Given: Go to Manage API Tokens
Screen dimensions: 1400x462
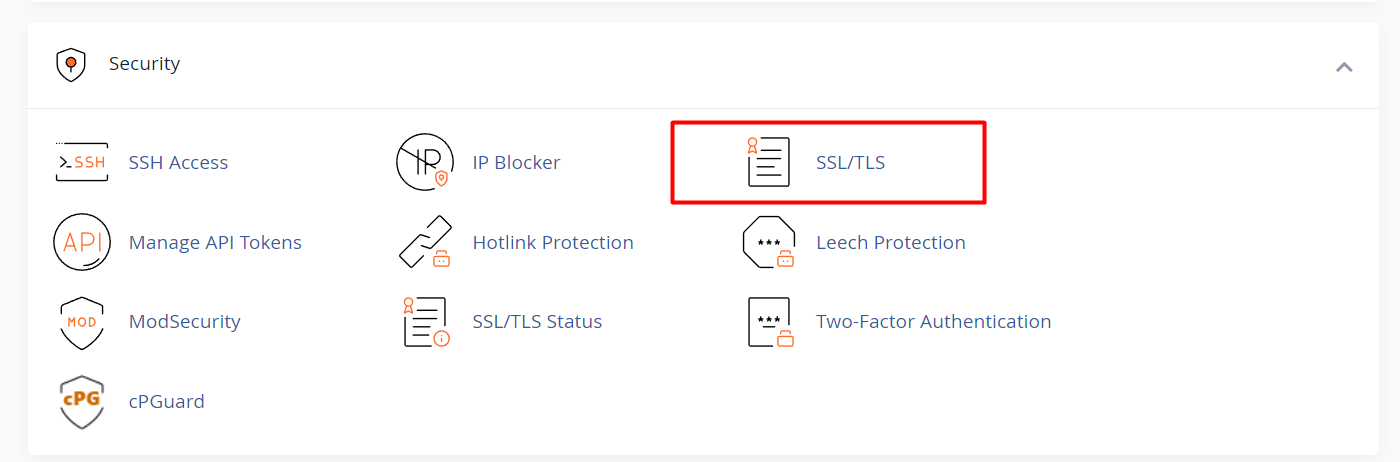Looking at the screenshot, I should [x=215, y=242].
